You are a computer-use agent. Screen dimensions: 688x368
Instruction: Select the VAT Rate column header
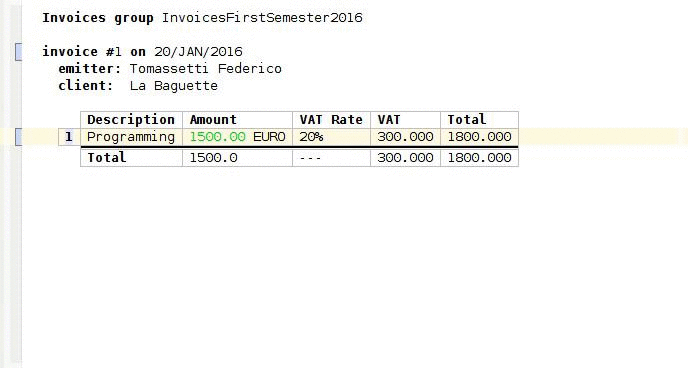[x=331, y=120]
